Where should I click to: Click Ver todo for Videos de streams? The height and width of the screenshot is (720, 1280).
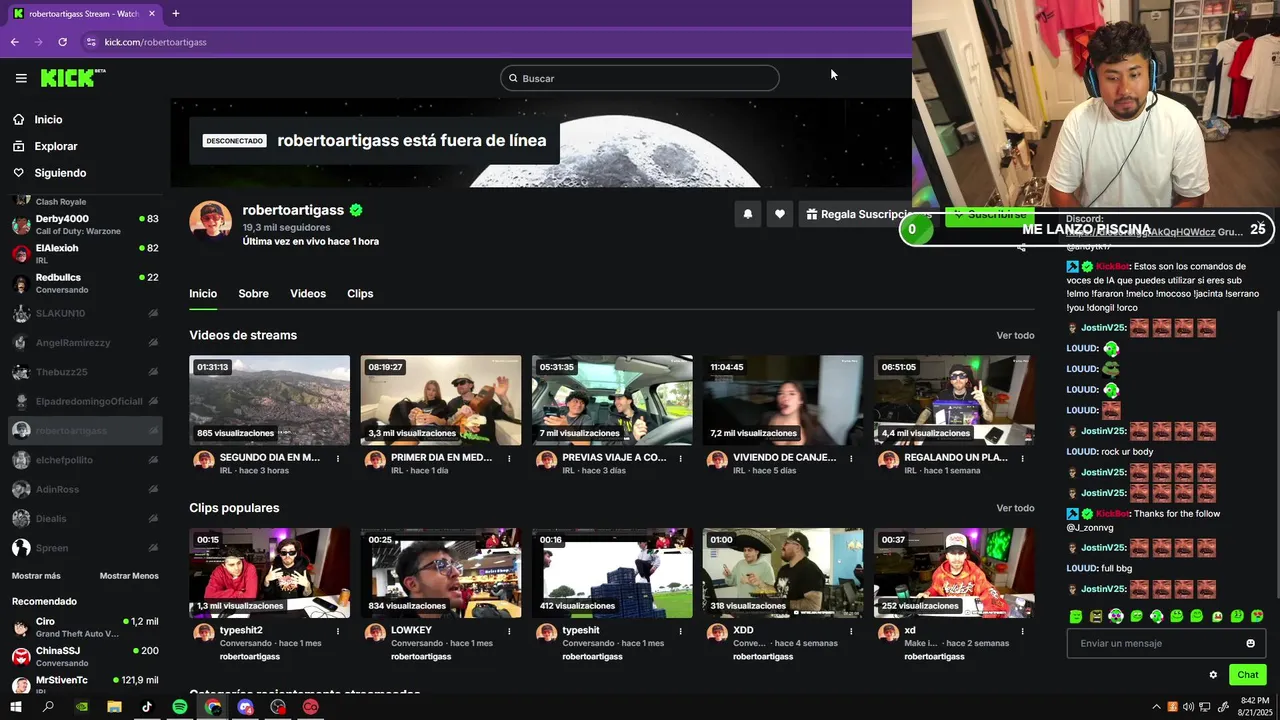click(1015, 336)
